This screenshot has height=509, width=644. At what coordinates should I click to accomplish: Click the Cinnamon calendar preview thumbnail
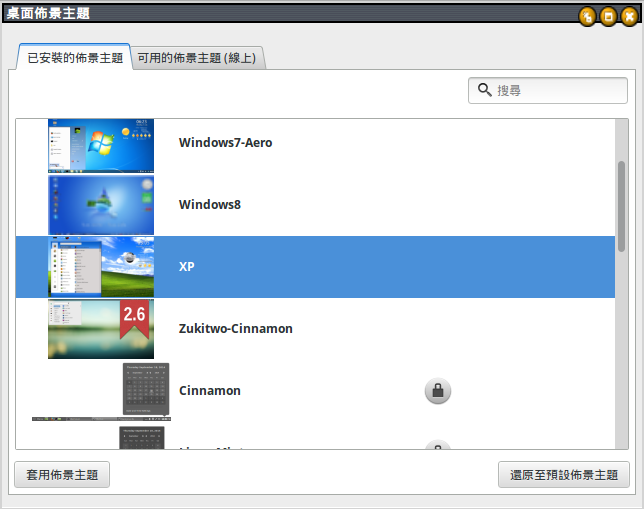pos(146,389)
